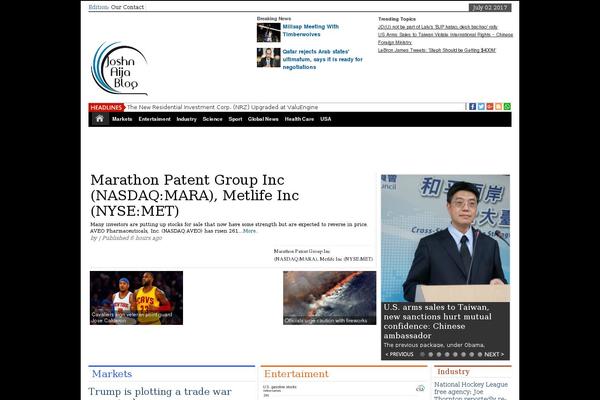Open the Our Contact link
This screenshot has width=600, height=400.
tap(127, 7)
